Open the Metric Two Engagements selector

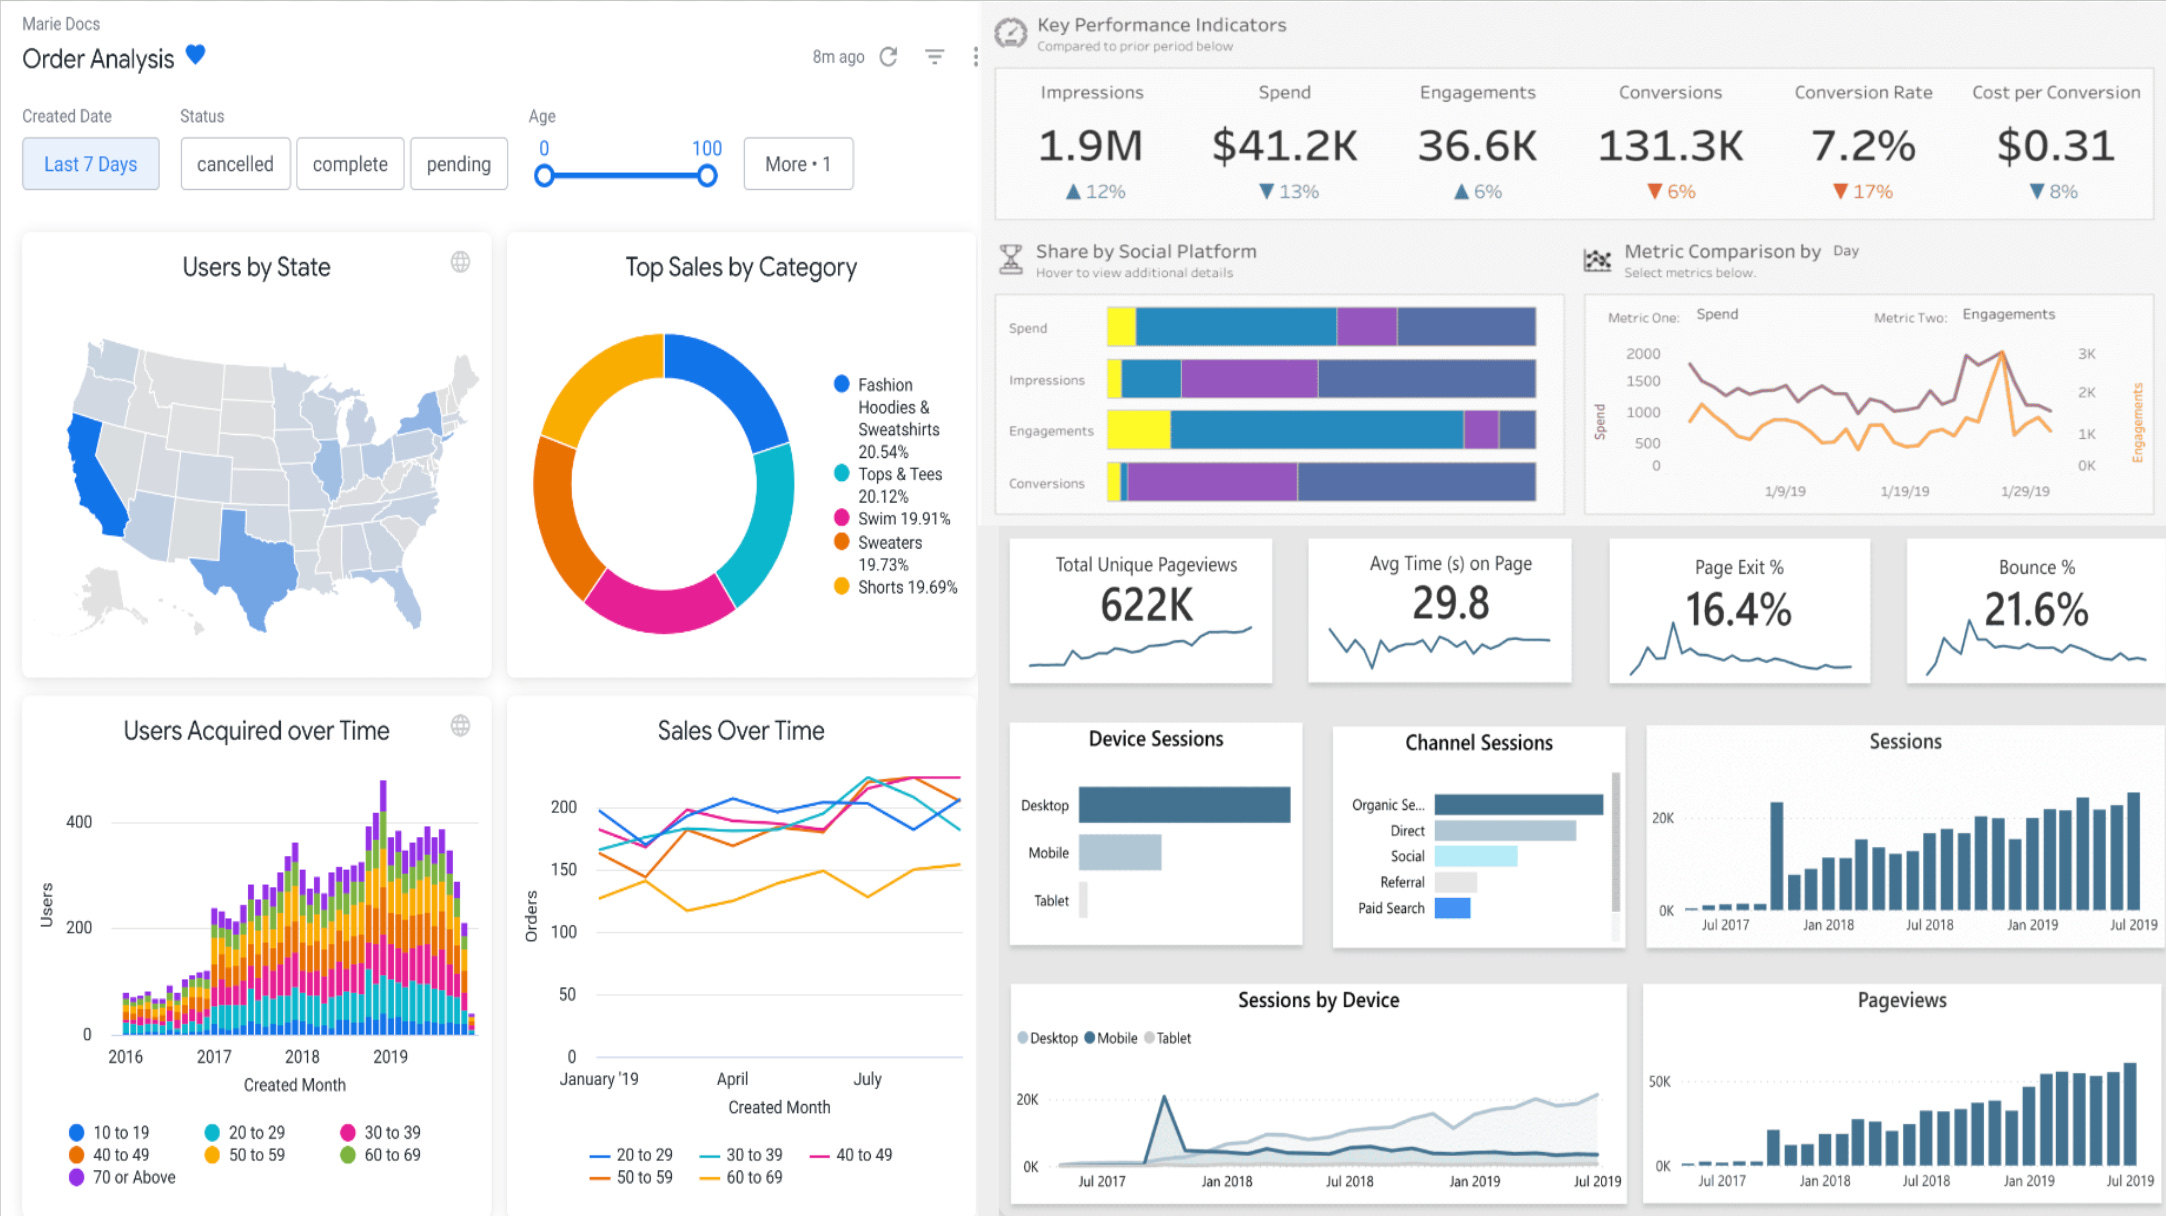click(2008, 314)
